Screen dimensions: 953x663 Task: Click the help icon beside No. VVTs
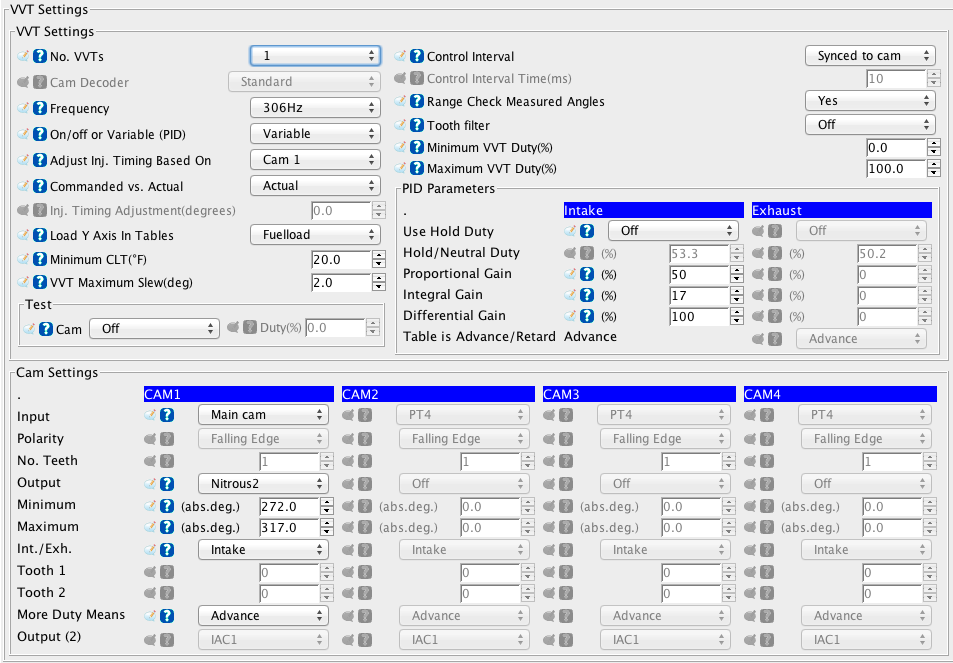[x=40, y=56]
